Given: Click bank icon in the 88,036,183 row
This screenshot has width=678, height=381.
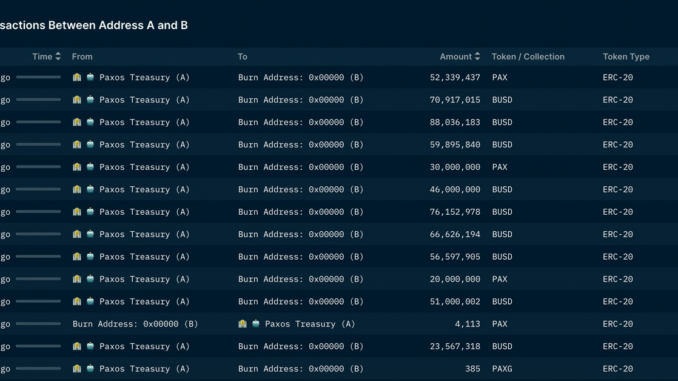Looking at the screenshot, I should coord(77,122).
